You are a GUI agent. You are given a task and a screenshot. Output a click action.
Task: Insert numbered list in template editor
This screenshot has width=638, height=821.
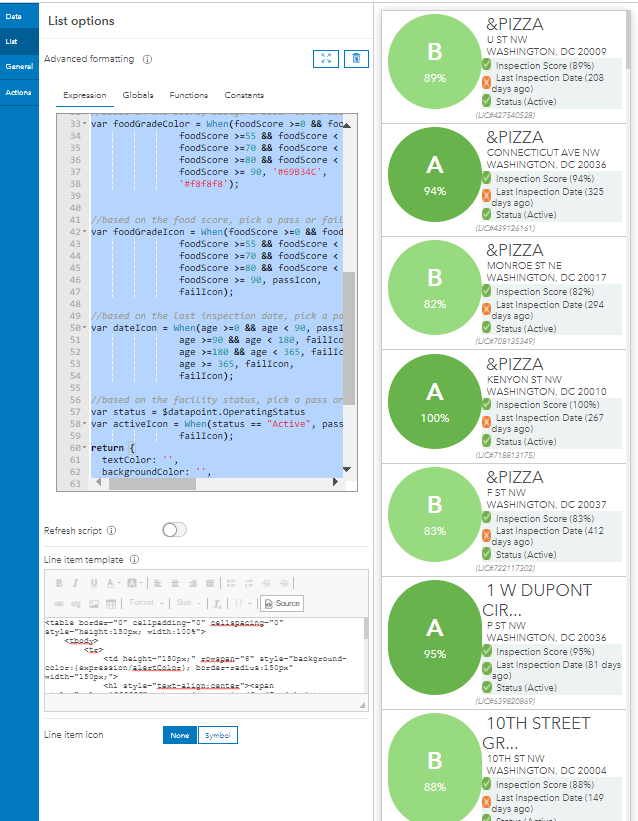[x=249, y=583]
